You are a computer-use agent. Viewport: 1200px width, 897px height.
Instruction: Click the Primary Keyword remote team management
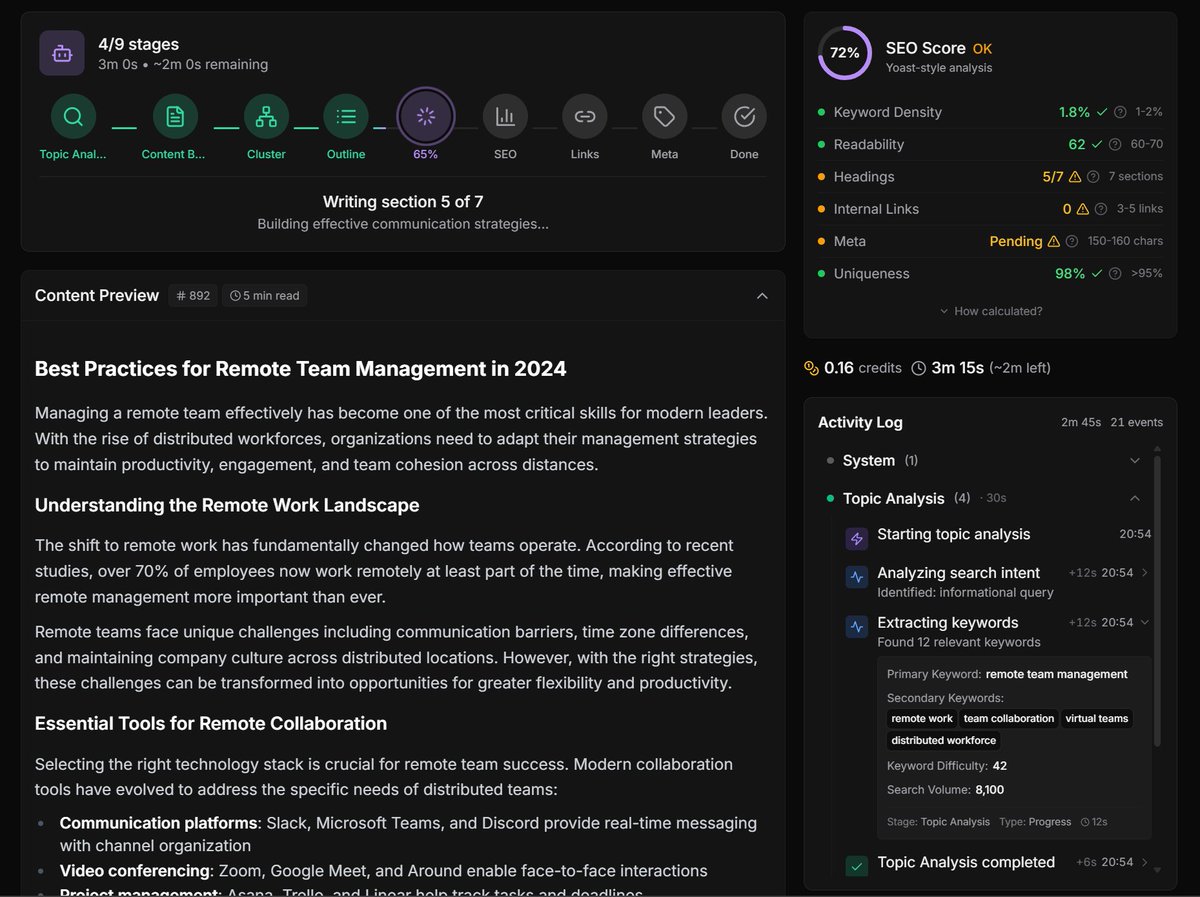pos(1057,674)
